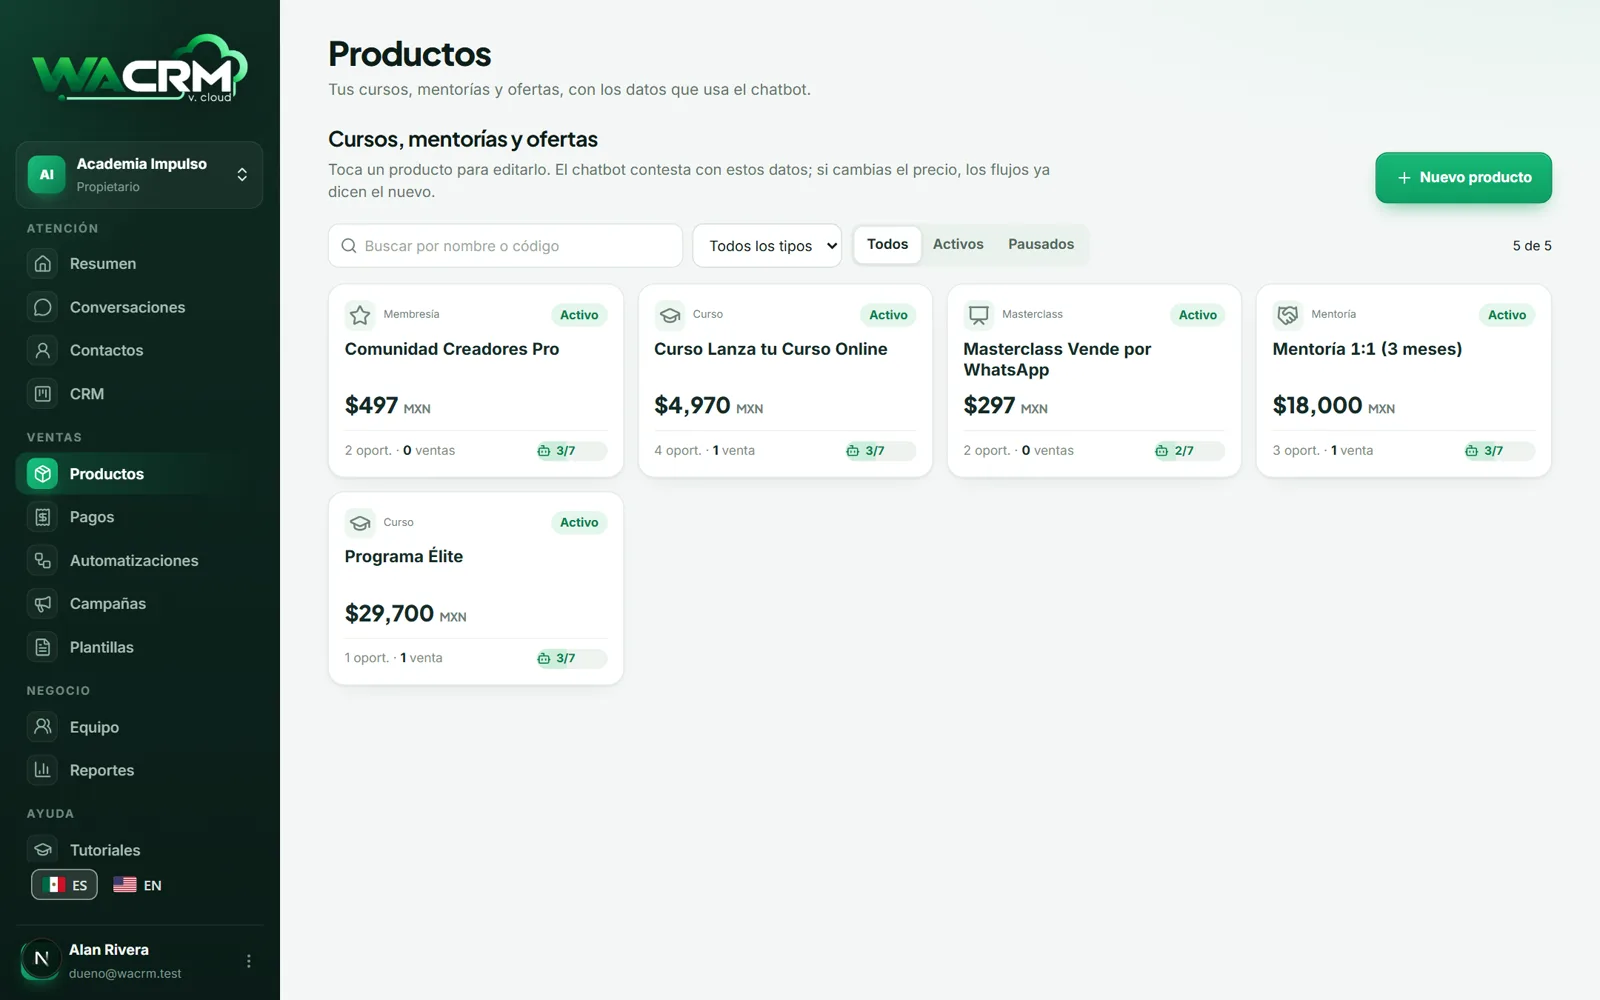
Task: Click the Plantillas document icon
Action: pos(43,647)
